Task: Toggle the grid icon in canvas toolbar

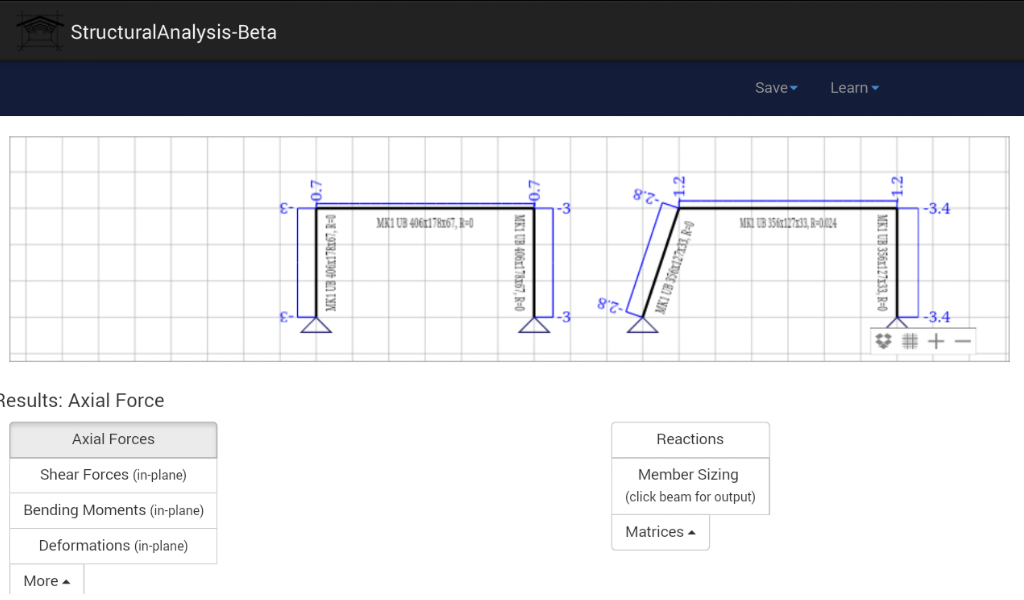Action: click(x=910, y=341)
